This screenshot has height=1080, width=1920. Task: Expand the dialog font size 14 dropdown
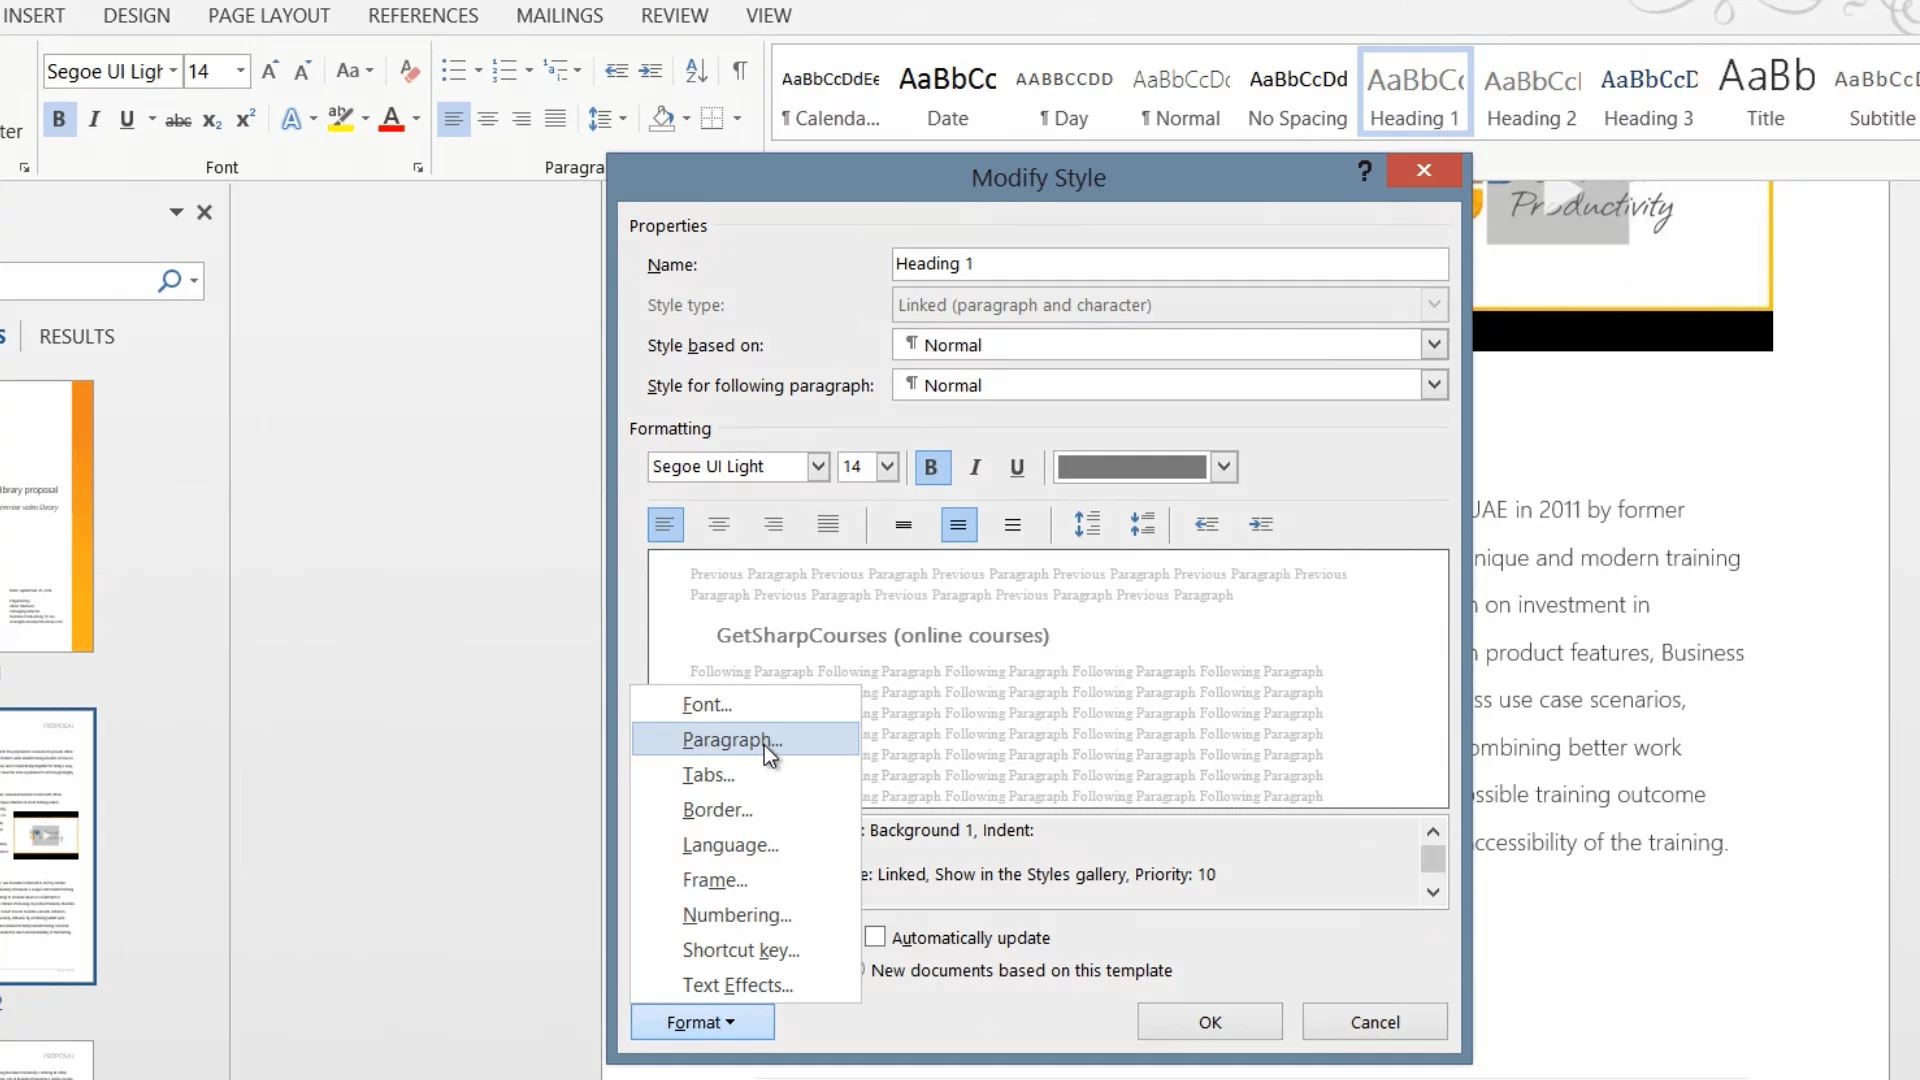(x=886, y=467)
